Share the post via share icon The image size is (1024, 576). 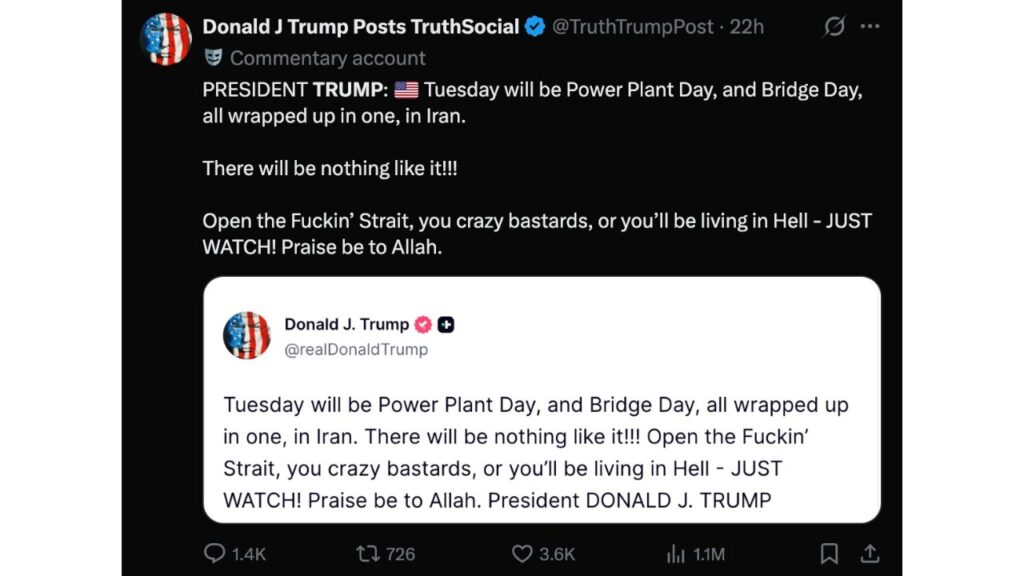tap(870, 553)
